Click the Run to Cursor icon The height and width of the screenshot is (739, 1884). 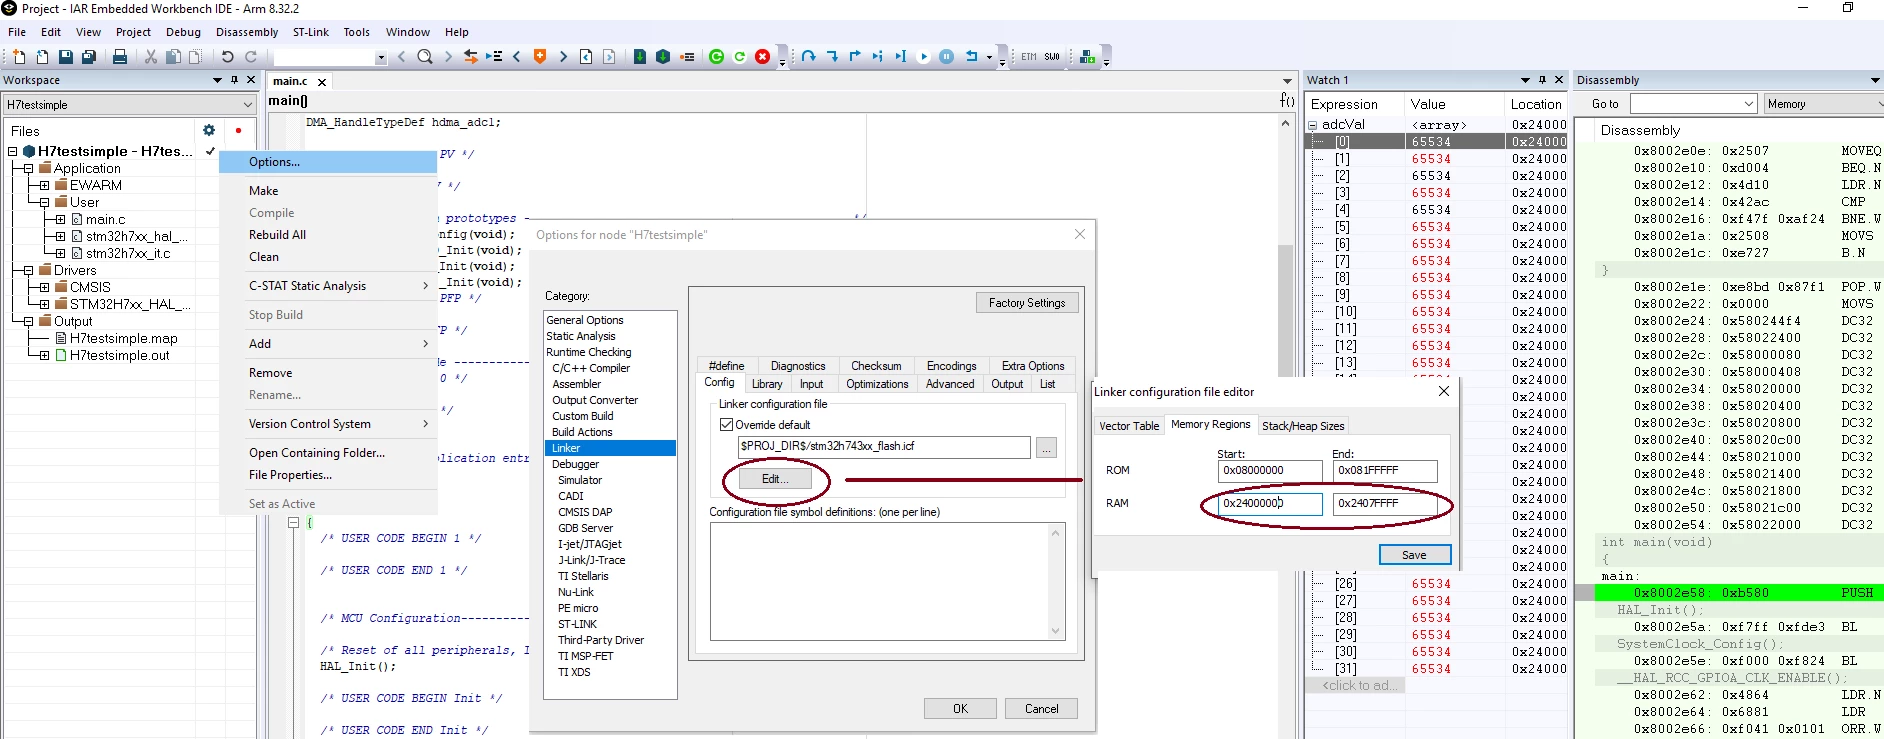[900, 57]
